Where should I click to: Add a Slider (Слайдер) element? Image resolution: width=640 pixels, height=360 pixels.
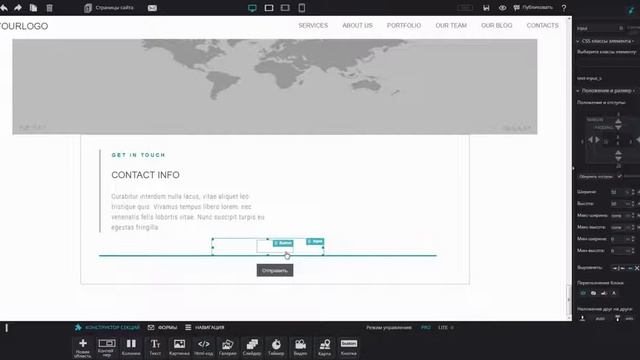252,348
